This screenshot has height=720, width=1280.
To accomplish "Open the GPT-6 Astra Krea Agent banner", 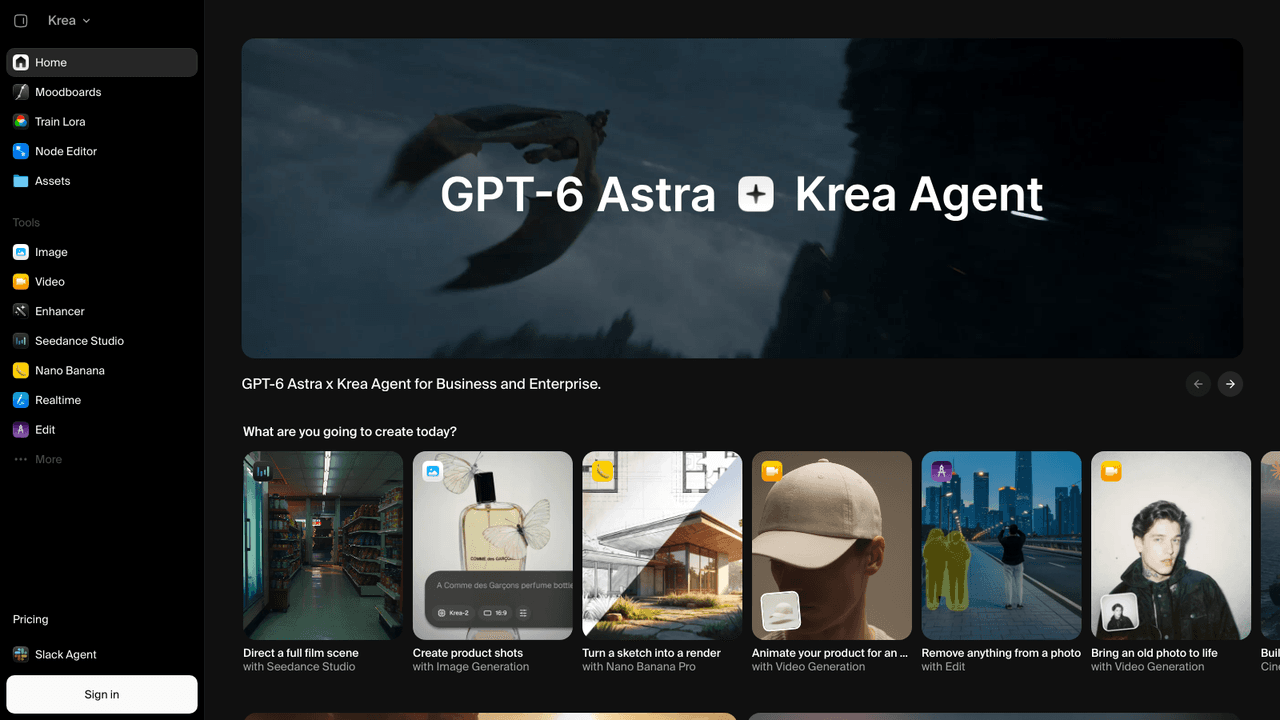I will pos(742,198).
